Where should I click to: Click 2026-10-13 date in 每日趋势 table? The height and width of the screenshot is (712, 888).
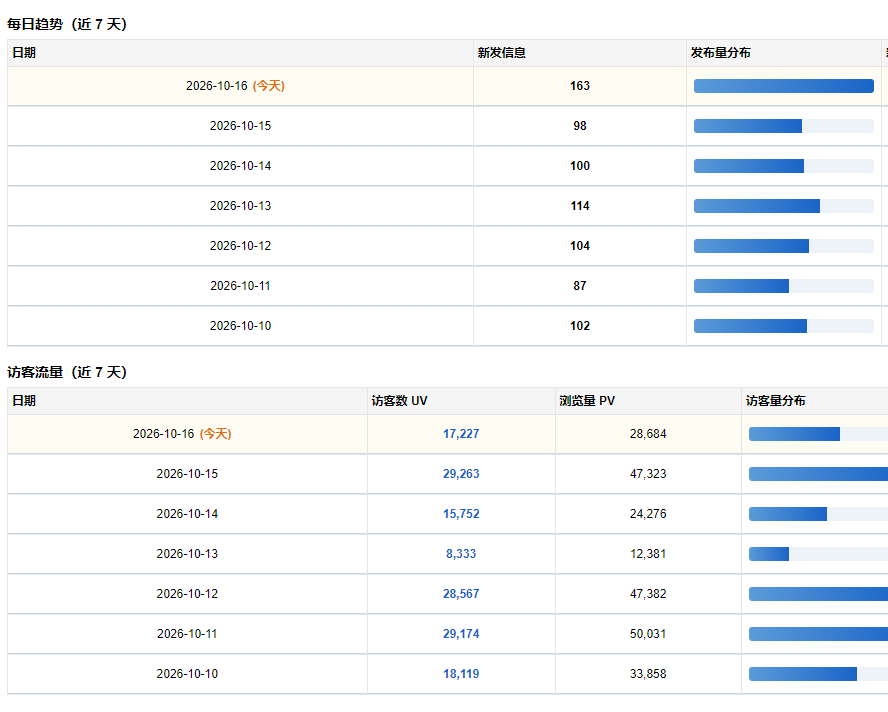(x=240, y=206)
